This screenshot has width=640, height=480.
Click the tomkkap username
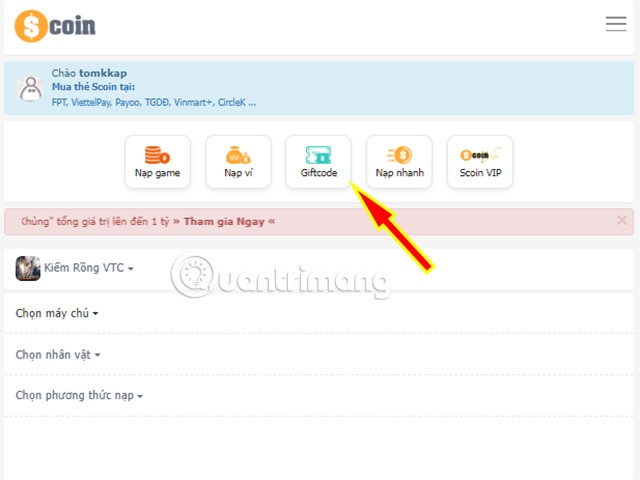coord(103,73)
